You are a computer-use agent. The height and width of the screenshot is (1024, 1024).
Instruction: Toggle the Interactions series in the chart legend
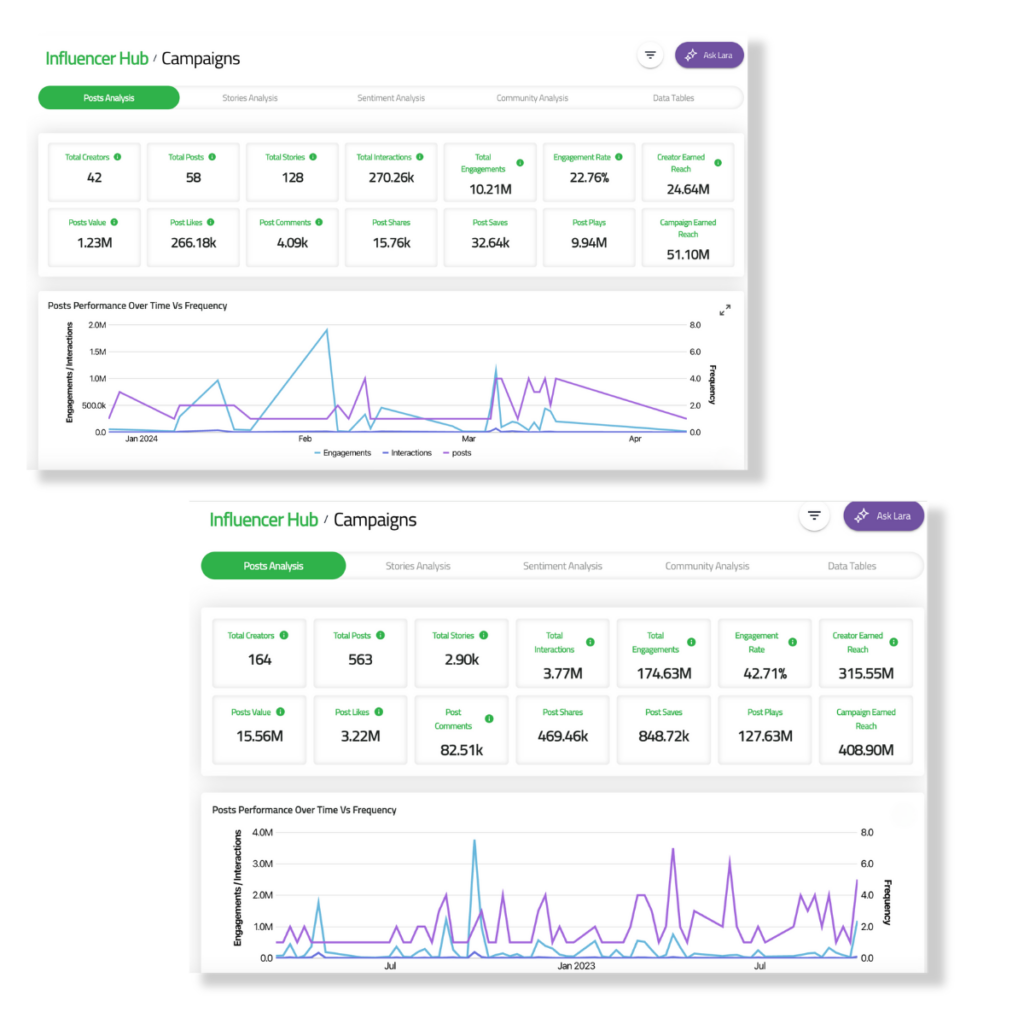pyautogui.click(x=407, y=453)
